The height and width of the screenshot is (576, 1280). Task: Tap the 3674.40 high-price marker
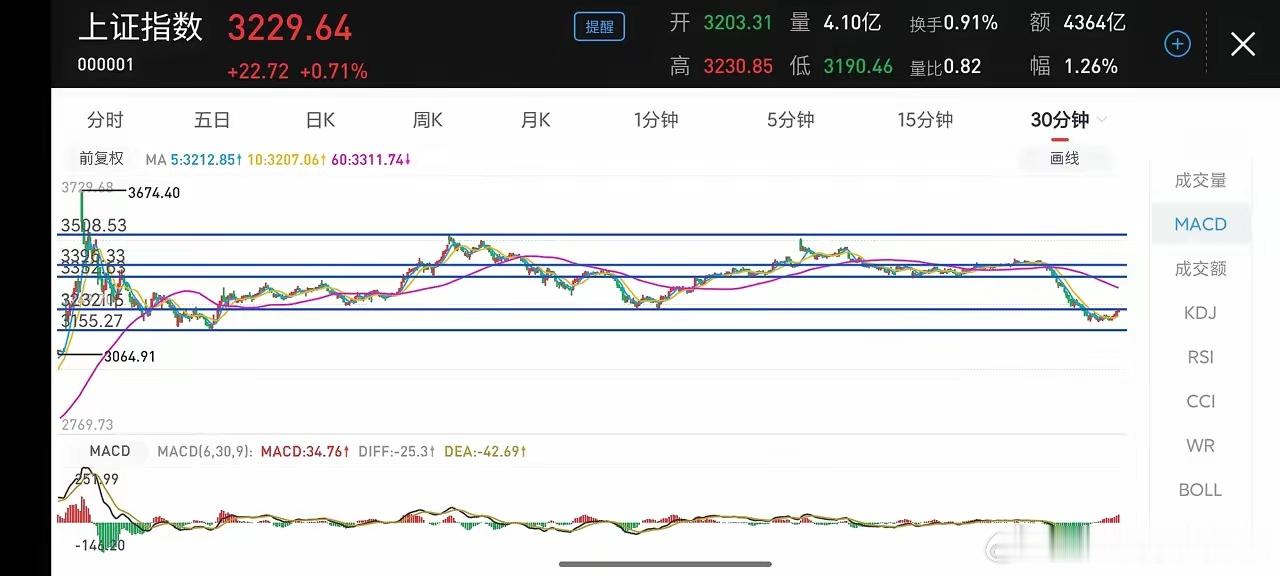click(154, 193)
